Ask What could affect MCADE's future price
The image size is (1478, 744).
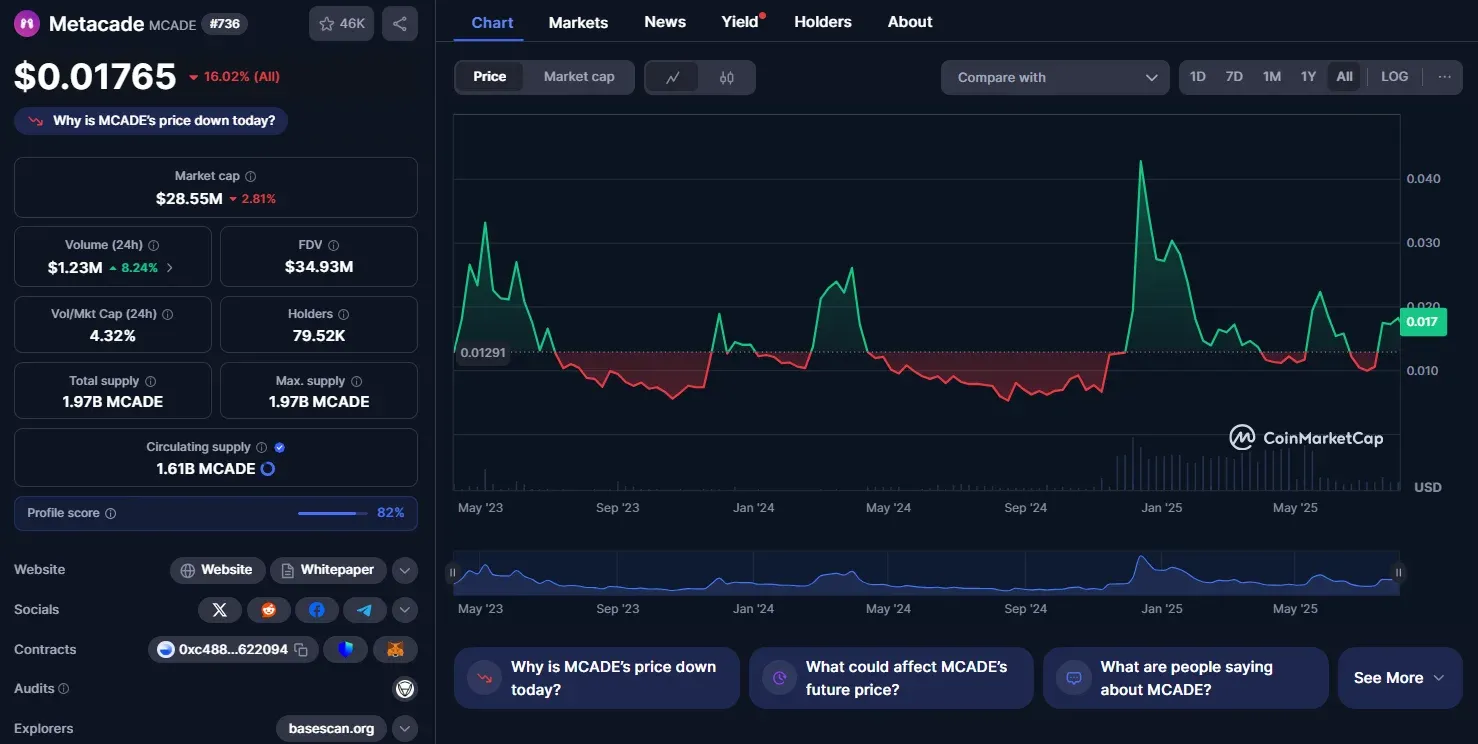(891, 678)
